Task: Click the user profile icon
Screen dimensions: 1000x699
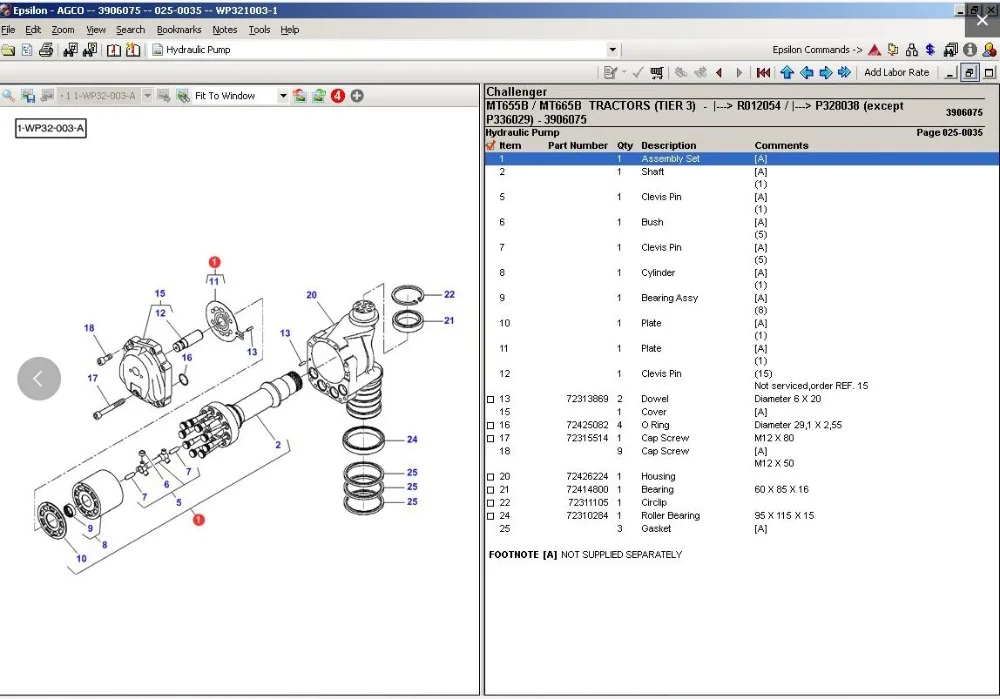Action: tap(990, 50)
